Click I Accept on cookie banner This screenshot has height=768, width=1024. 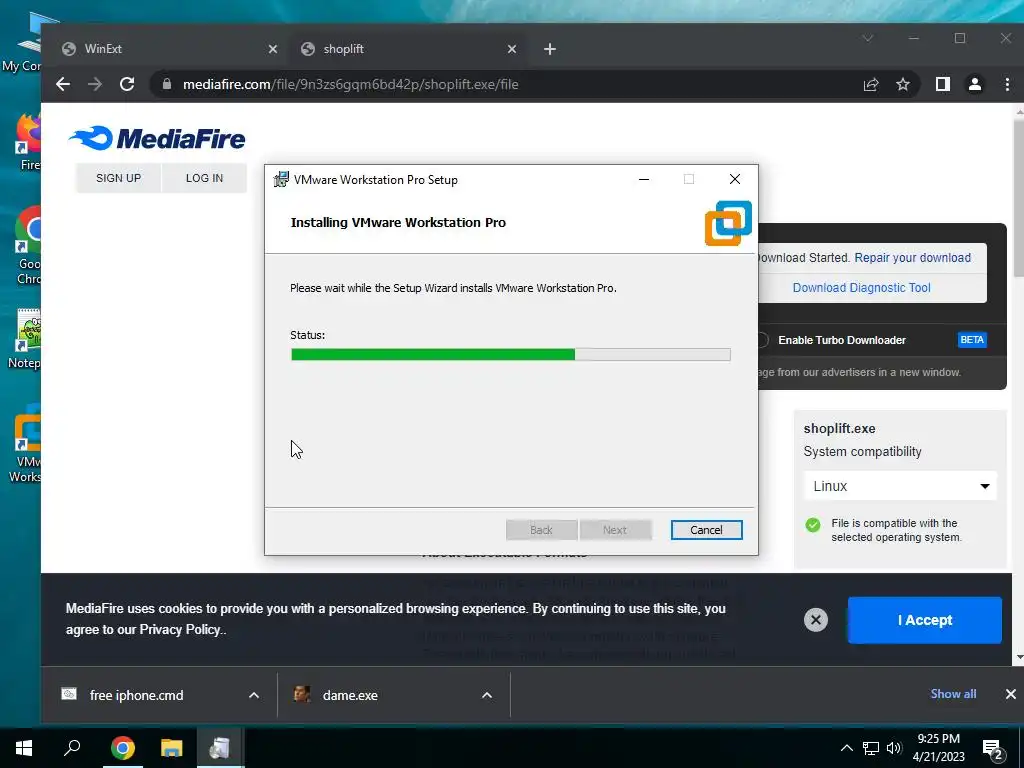click(925, 620)
